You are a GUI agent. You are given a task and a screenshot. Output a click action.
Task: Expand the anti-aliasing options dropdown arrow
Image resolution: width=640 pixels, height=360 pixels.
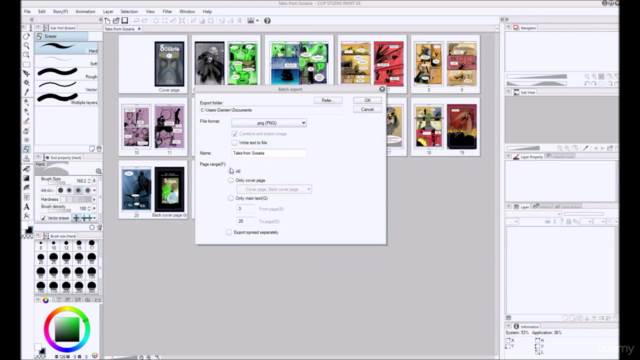point(94,190)
